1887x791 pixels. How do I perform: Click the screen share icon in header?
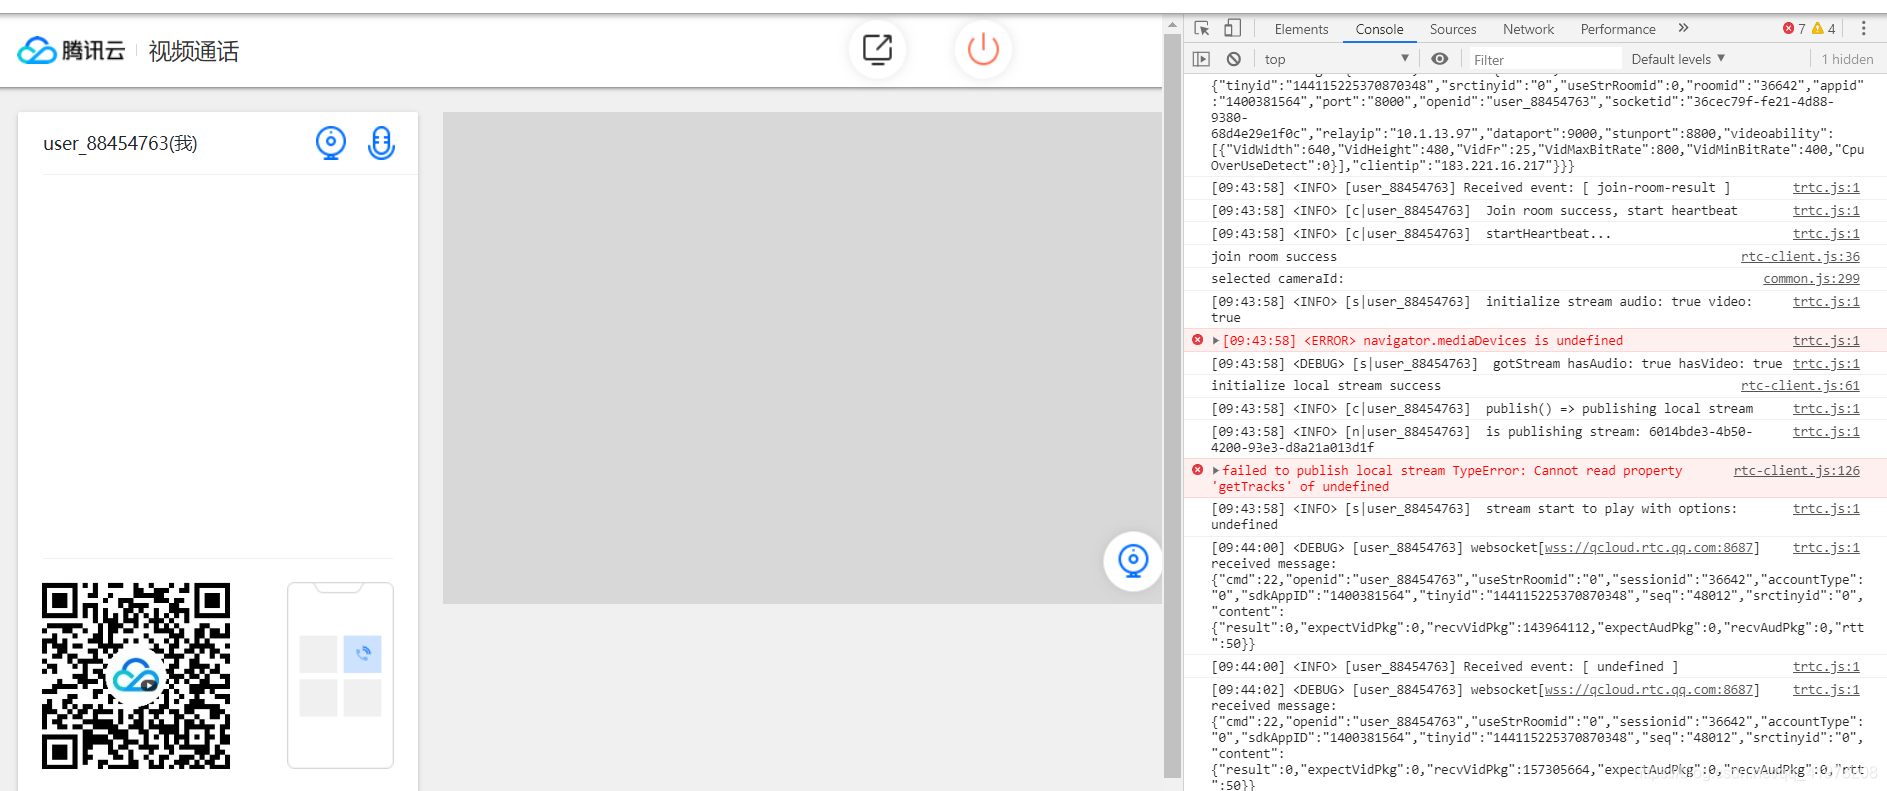877,49
